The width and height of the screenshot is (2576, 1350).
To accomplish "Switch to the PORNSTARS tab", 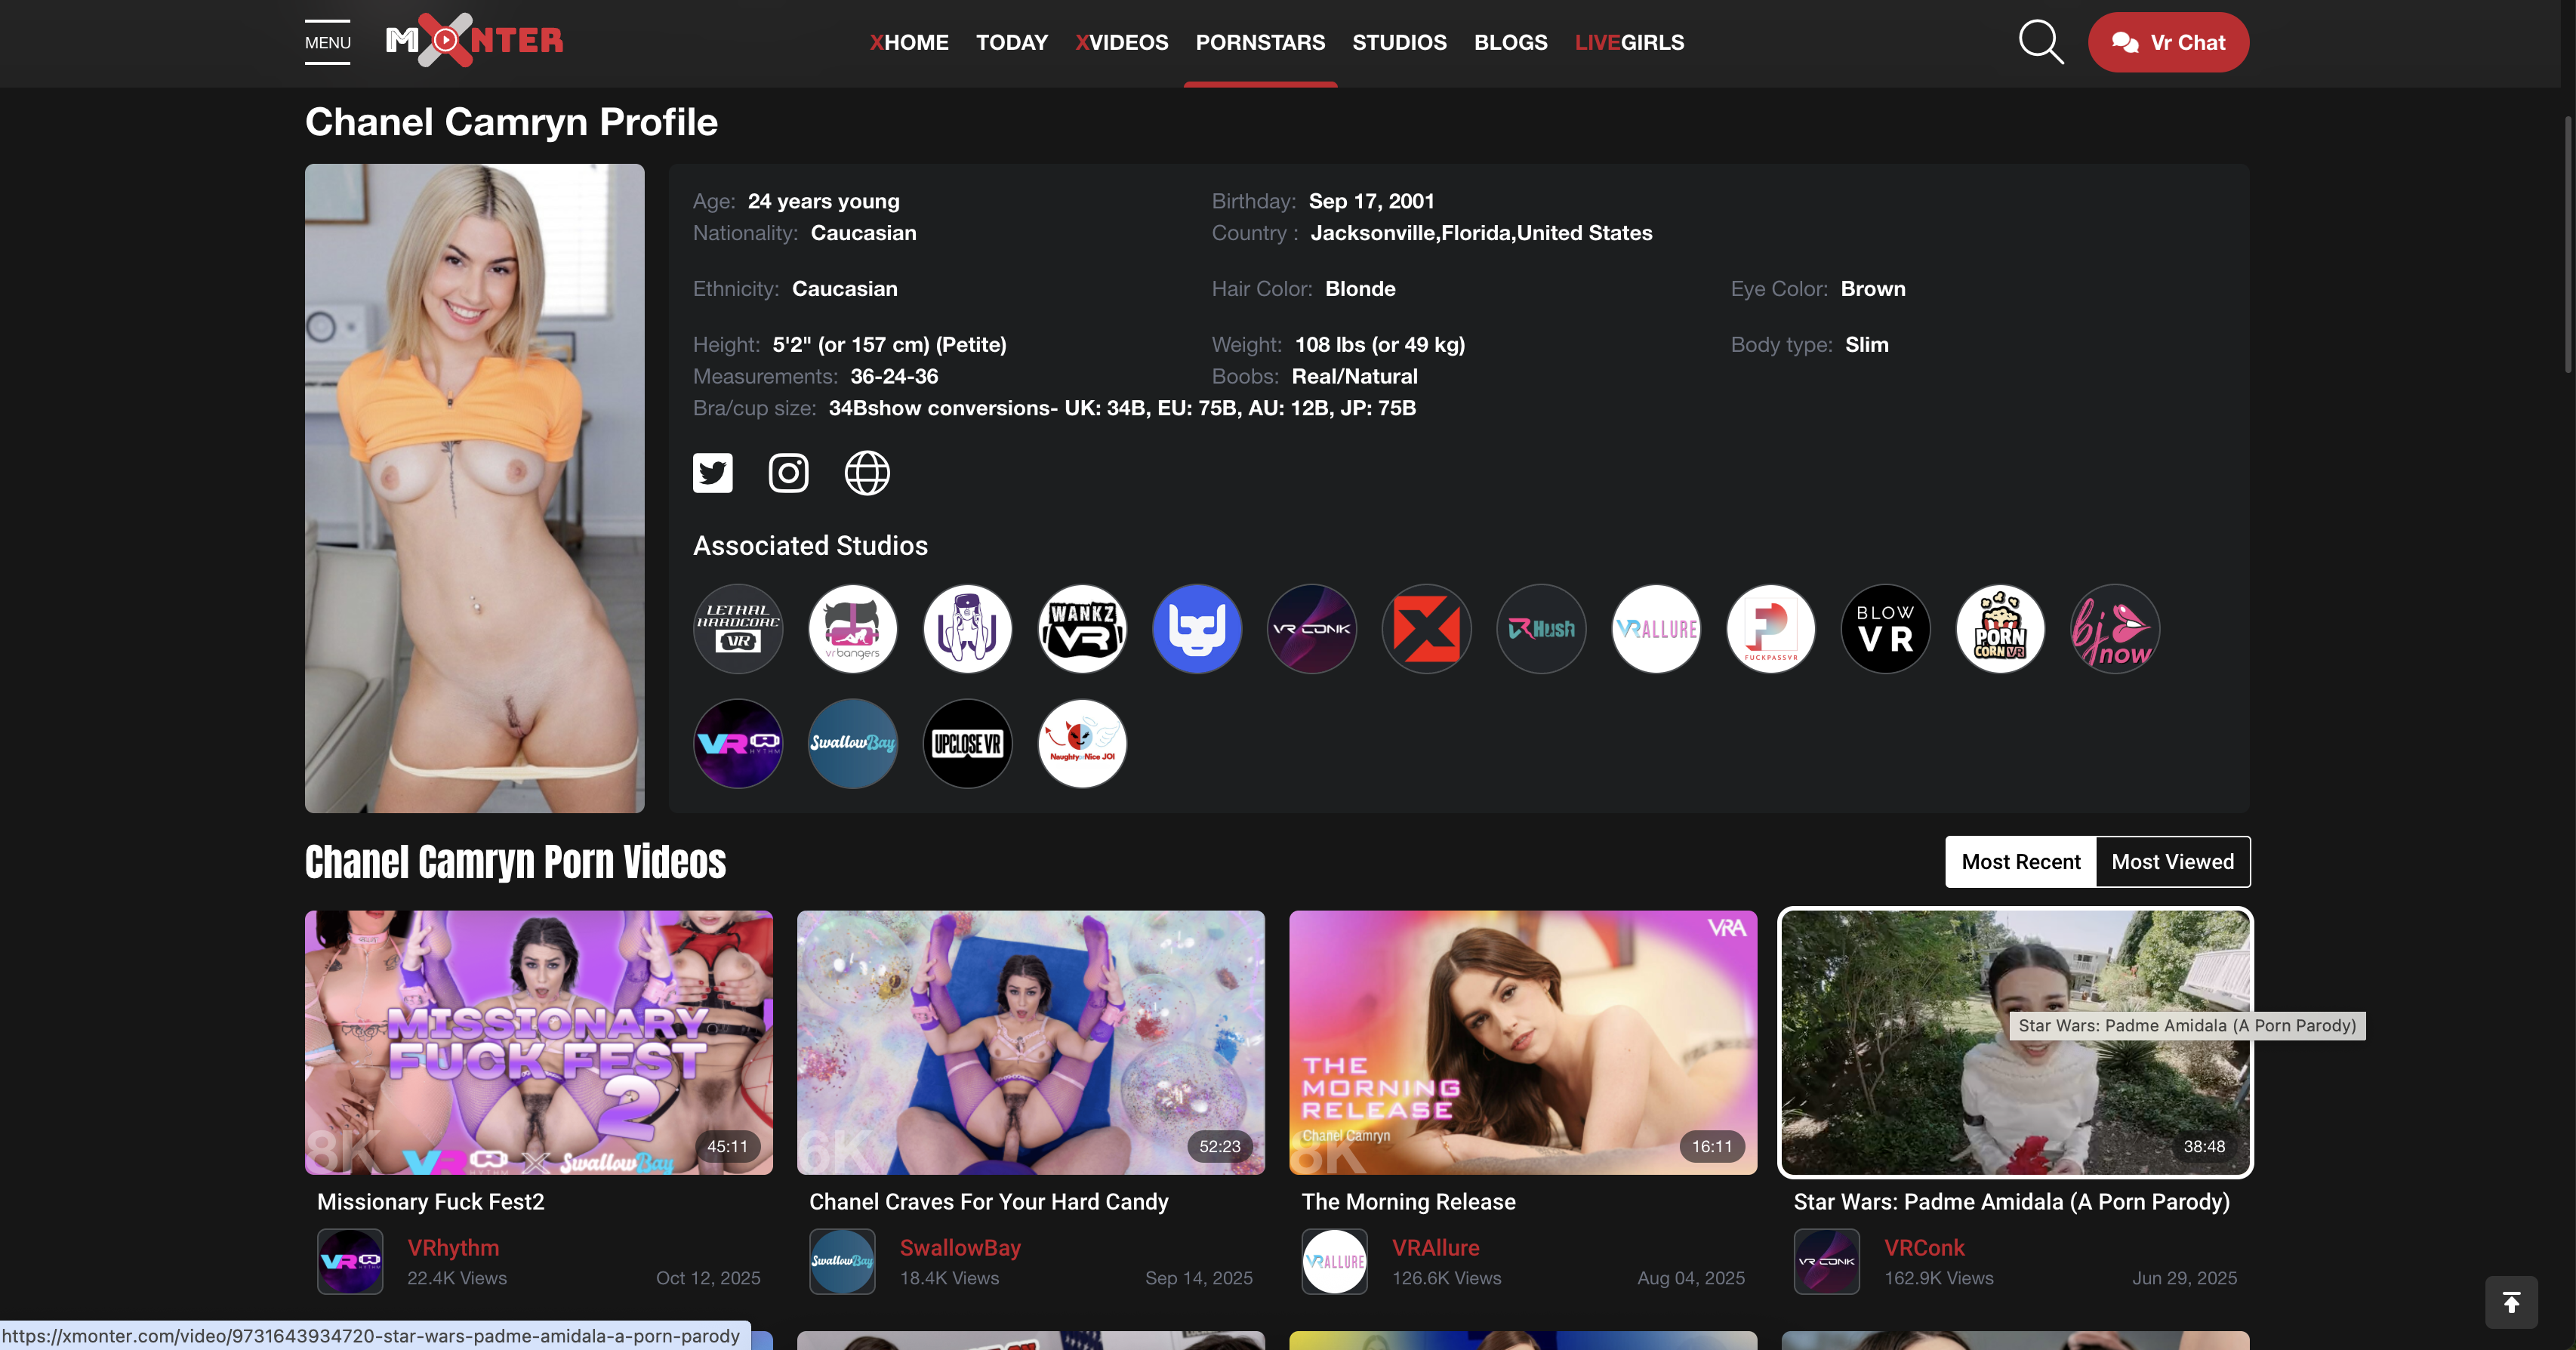I will 1260,42.
